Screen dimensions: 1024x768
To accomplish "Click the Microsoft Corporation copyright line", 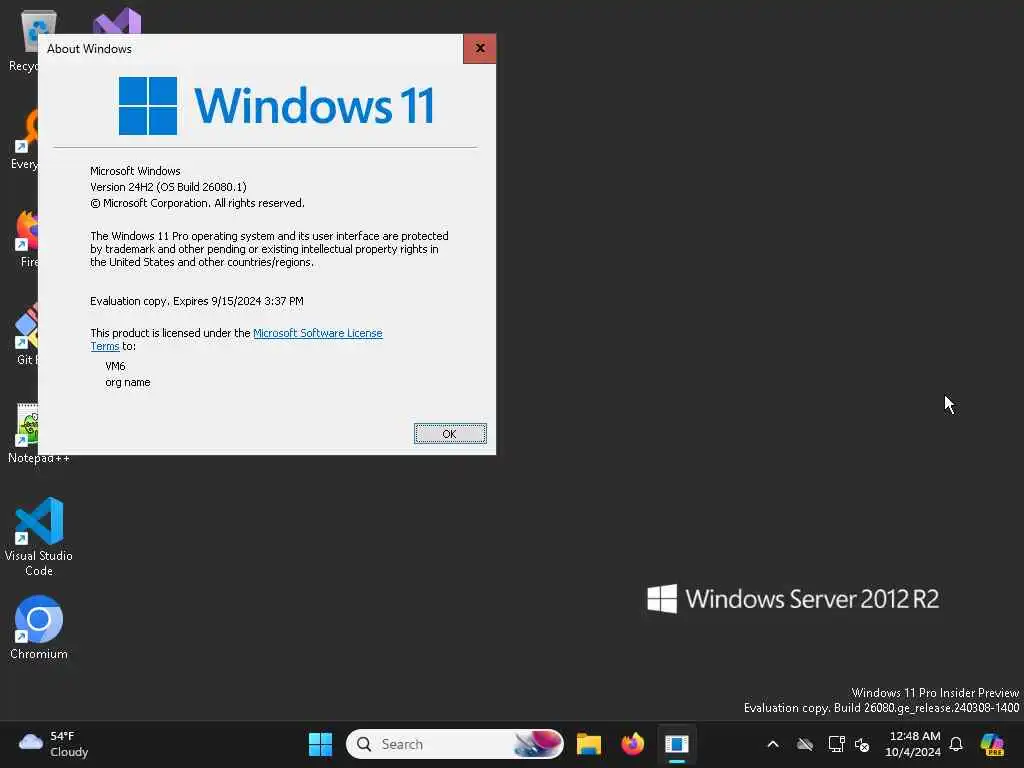I will coord(197,203).
